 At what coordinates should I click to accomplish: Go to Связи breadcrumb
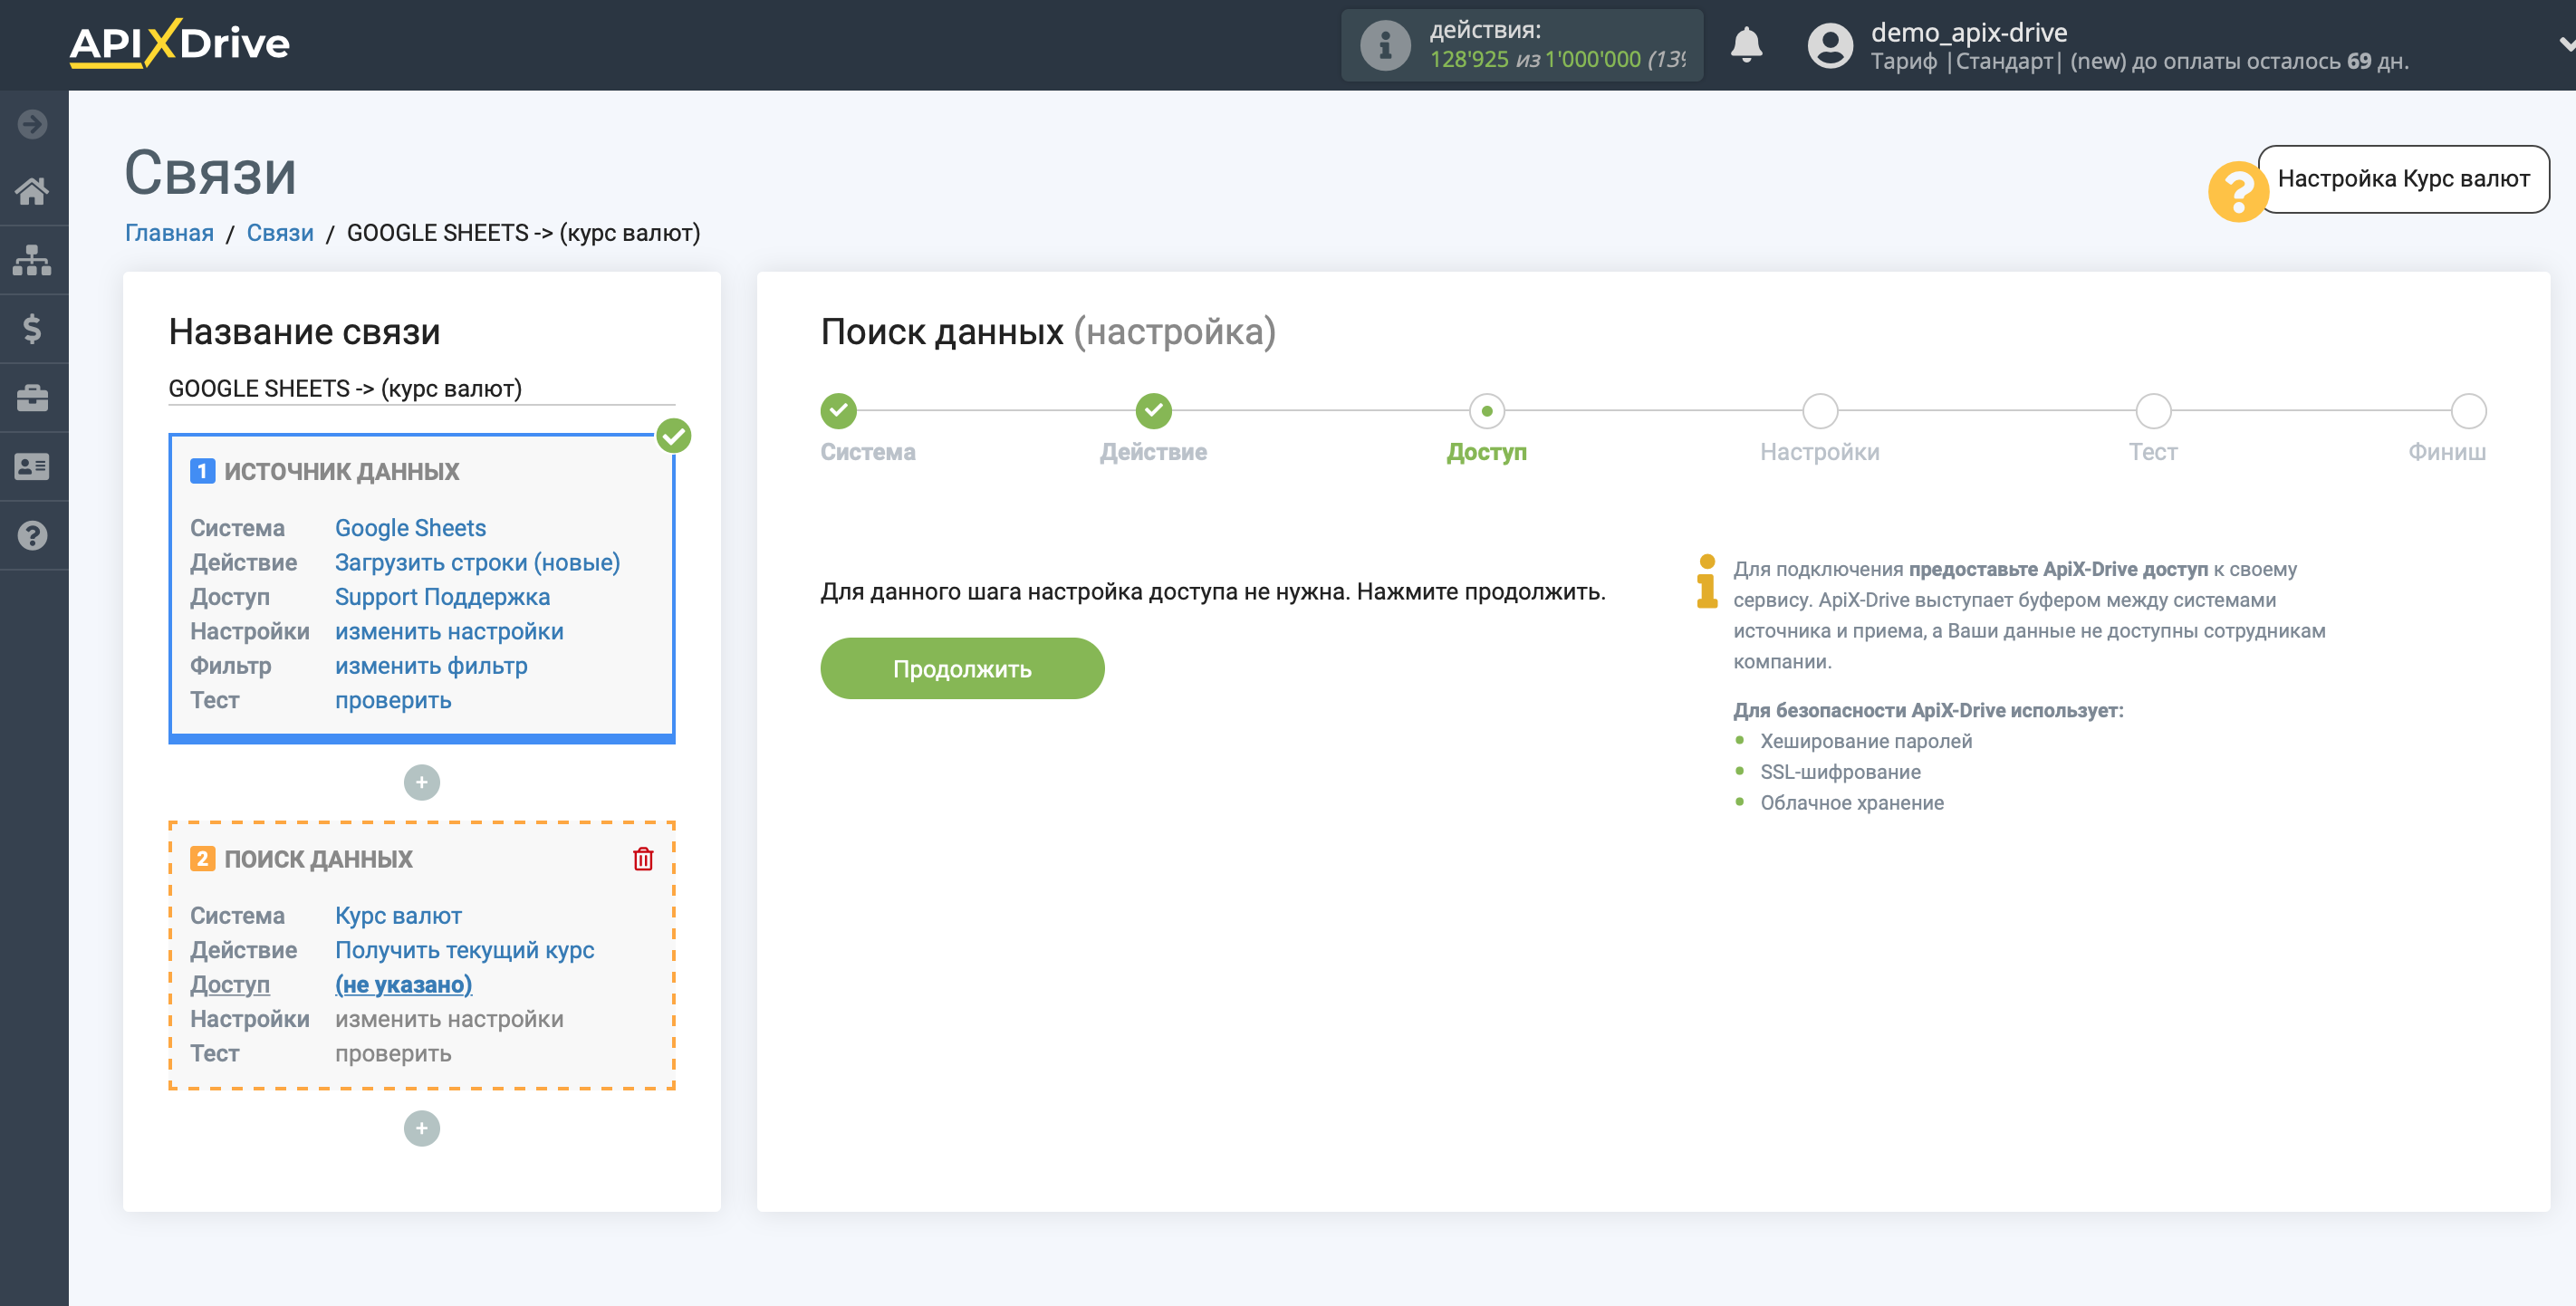pyautogui.click(x=280, y=233)
